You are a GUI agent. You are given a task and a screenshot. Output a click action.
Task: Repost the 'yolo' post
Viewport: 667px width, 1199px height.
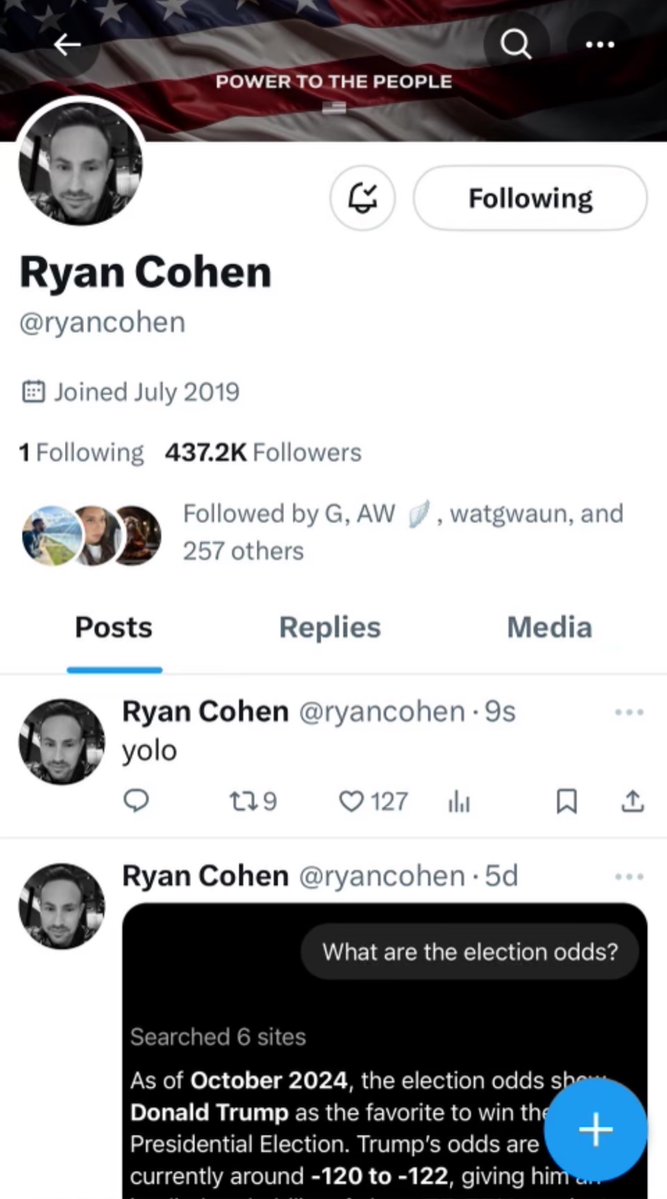click(251, 801)
